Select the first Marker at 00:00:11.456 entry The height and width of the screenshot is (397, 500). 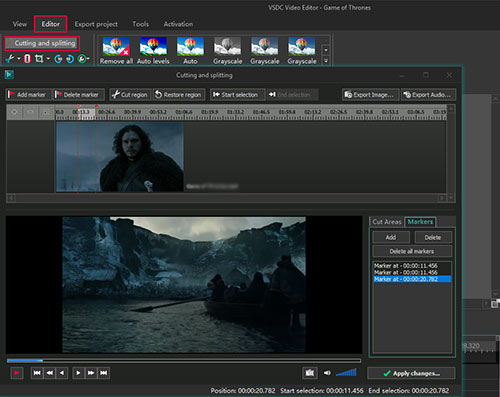pos(412,266)
